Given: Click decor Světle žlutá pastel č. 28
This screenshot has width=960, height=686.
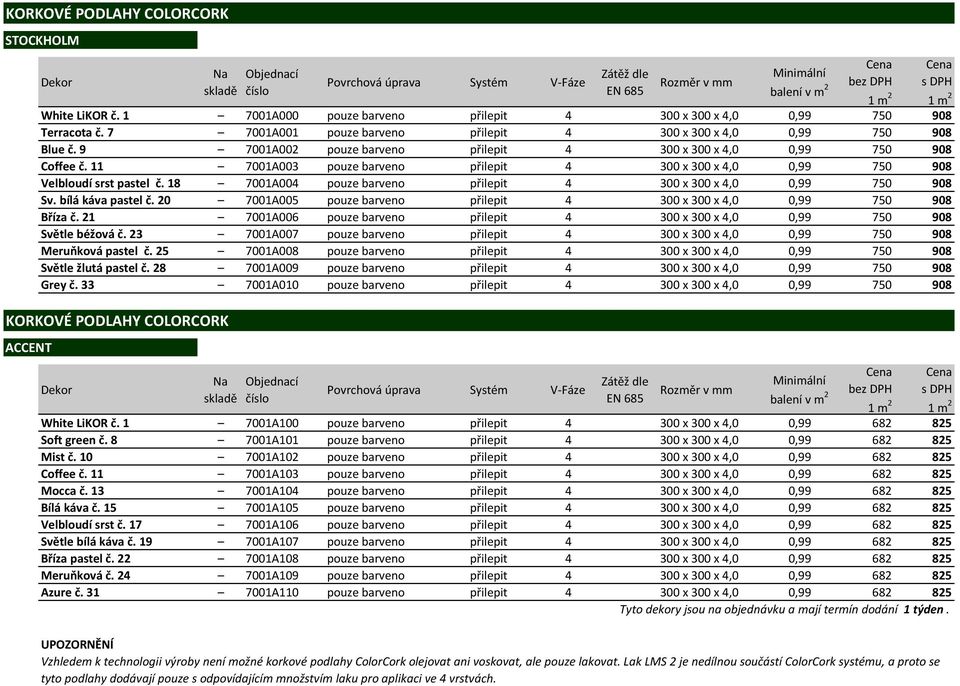Looking at the screenshot, I should click(x=103, y=268).
